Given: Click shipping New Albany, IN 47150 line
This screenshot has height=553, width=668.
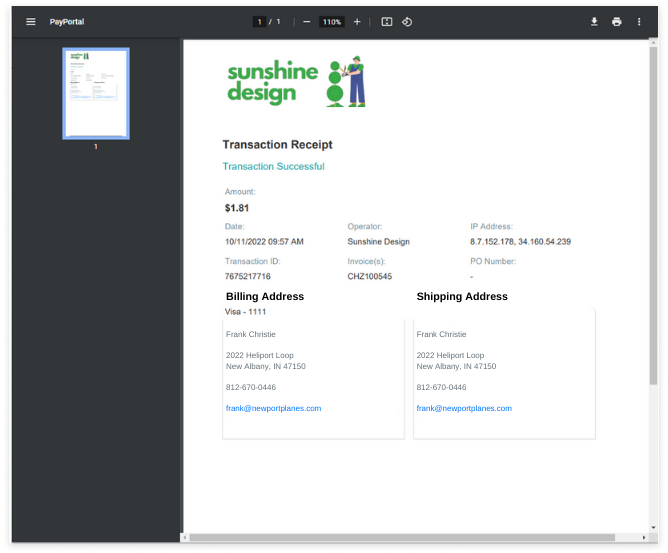Looking at the screenshot, I should click(456, 366).
